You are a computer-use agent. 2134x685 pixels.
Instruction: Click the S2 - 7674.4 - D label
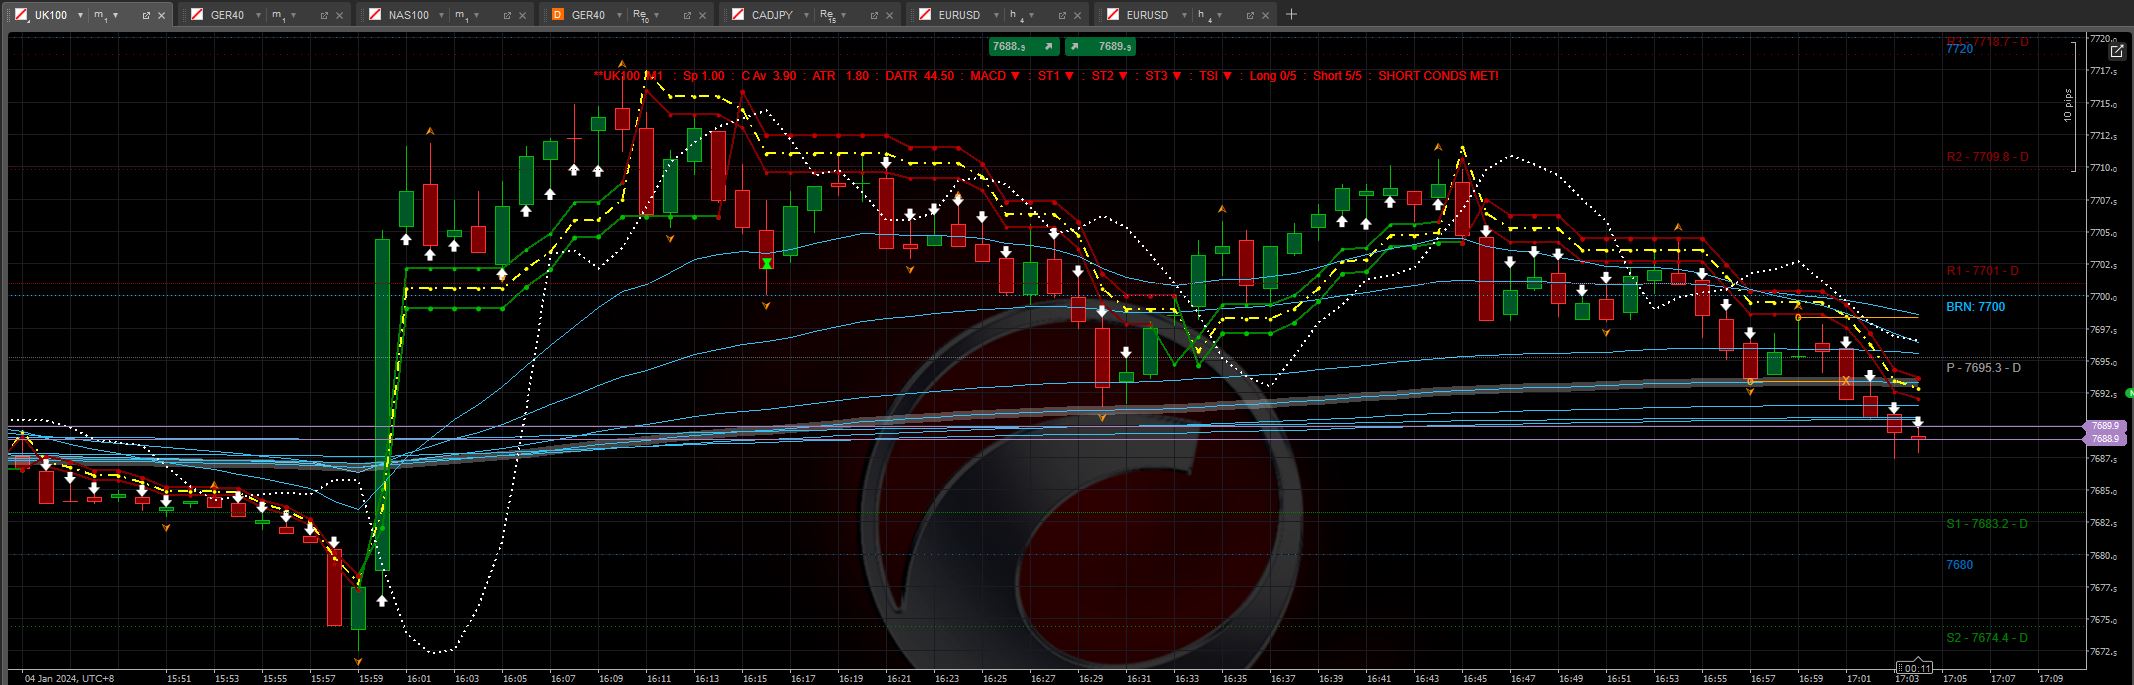click(x=1987, y=638)
